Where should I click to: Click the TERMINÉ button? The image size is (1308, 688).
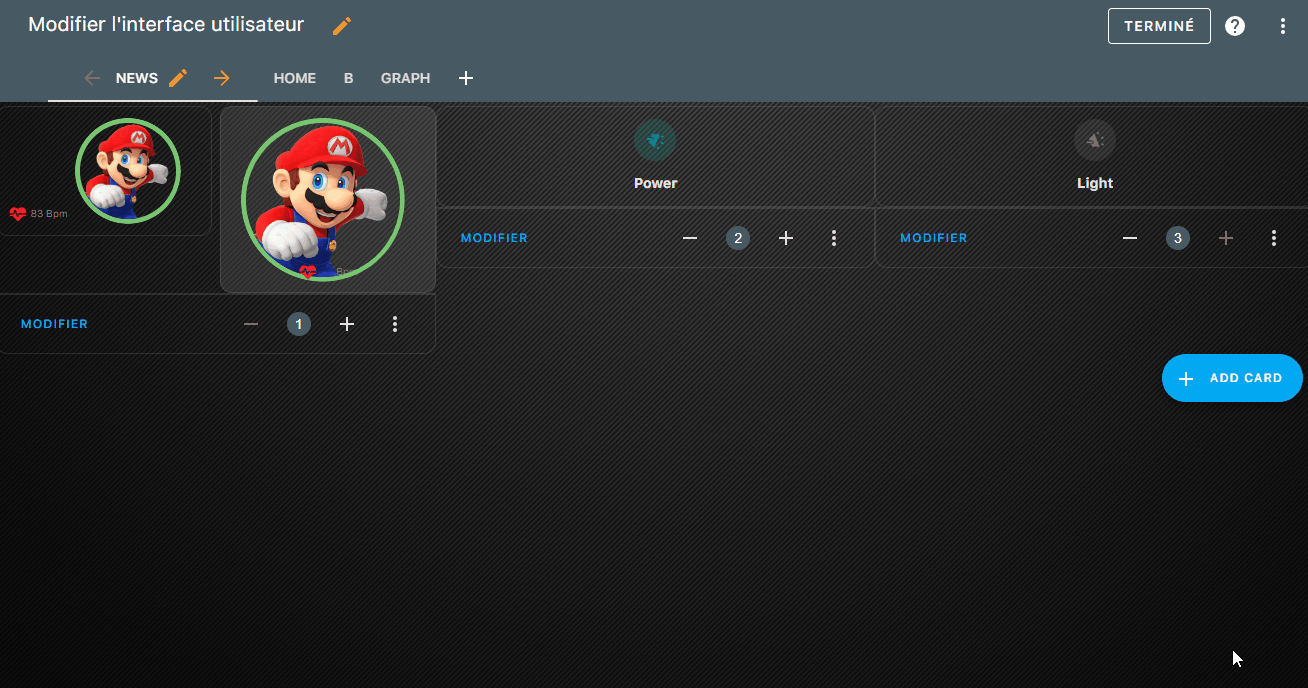click(1159, 26)
